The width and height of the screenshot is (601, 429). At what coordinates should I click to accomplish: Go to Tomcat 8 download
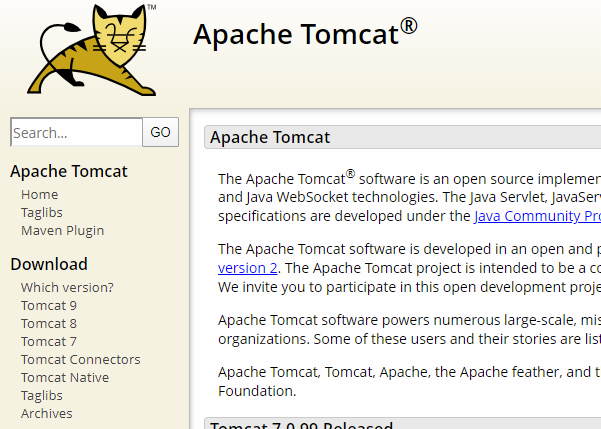click(49, 323)
